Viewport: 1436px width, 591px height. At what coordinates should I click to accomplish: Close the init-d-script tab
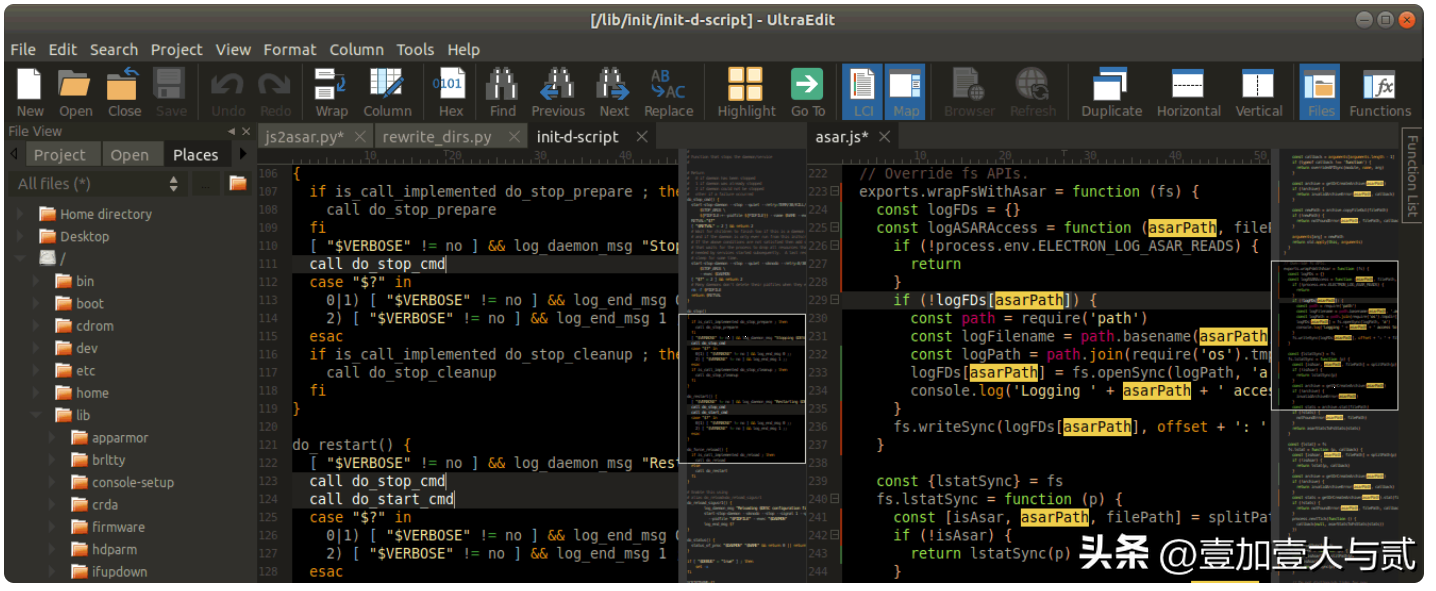pyautogui.click(x=642, y=137)
